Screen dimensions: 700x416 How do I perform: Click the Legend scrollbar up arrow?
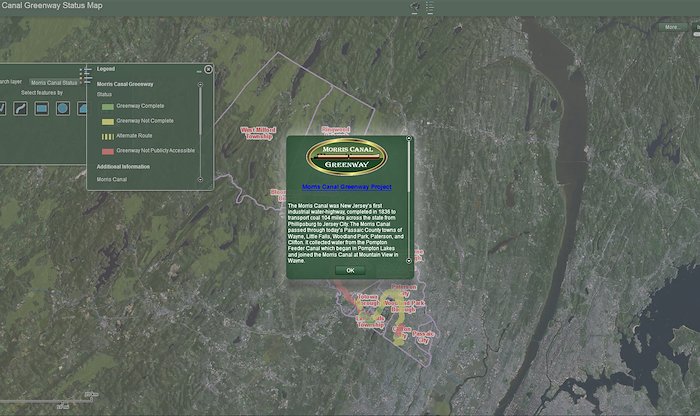(200, 84)
